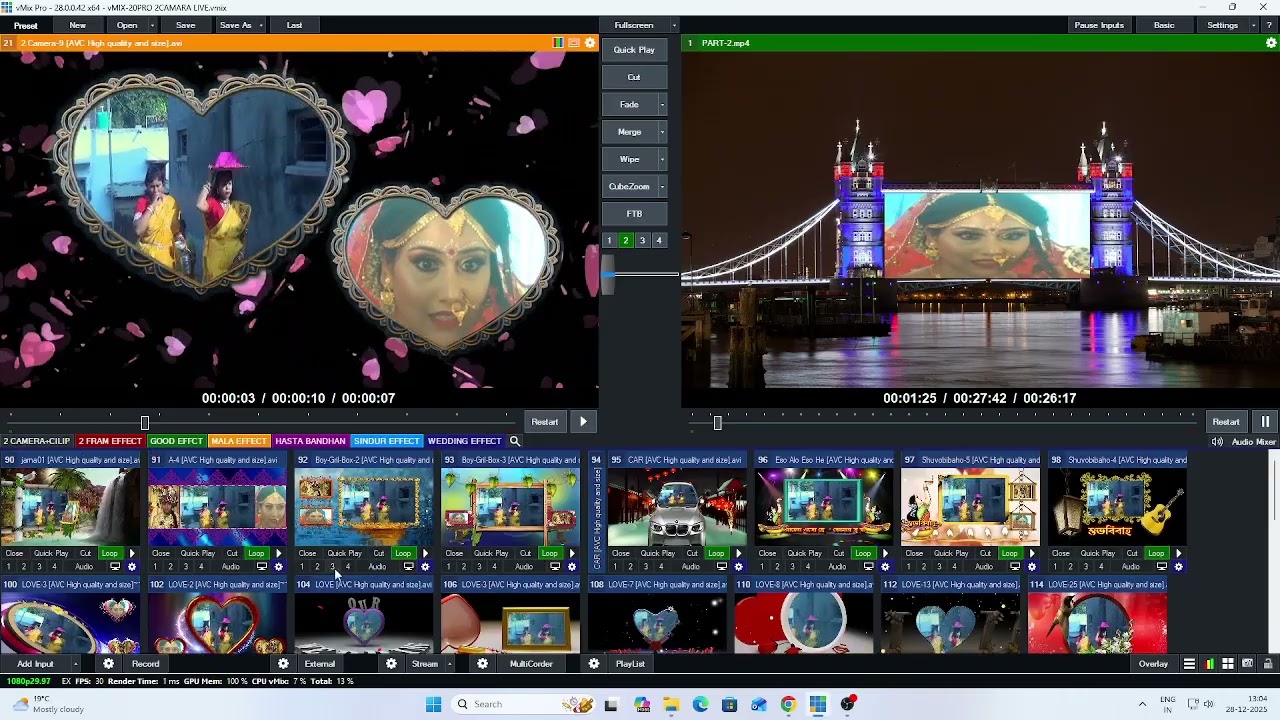Show audio meters icon in bottom bar
The width and height of the screenshot is (1280, 720).
pos(1209,664)
